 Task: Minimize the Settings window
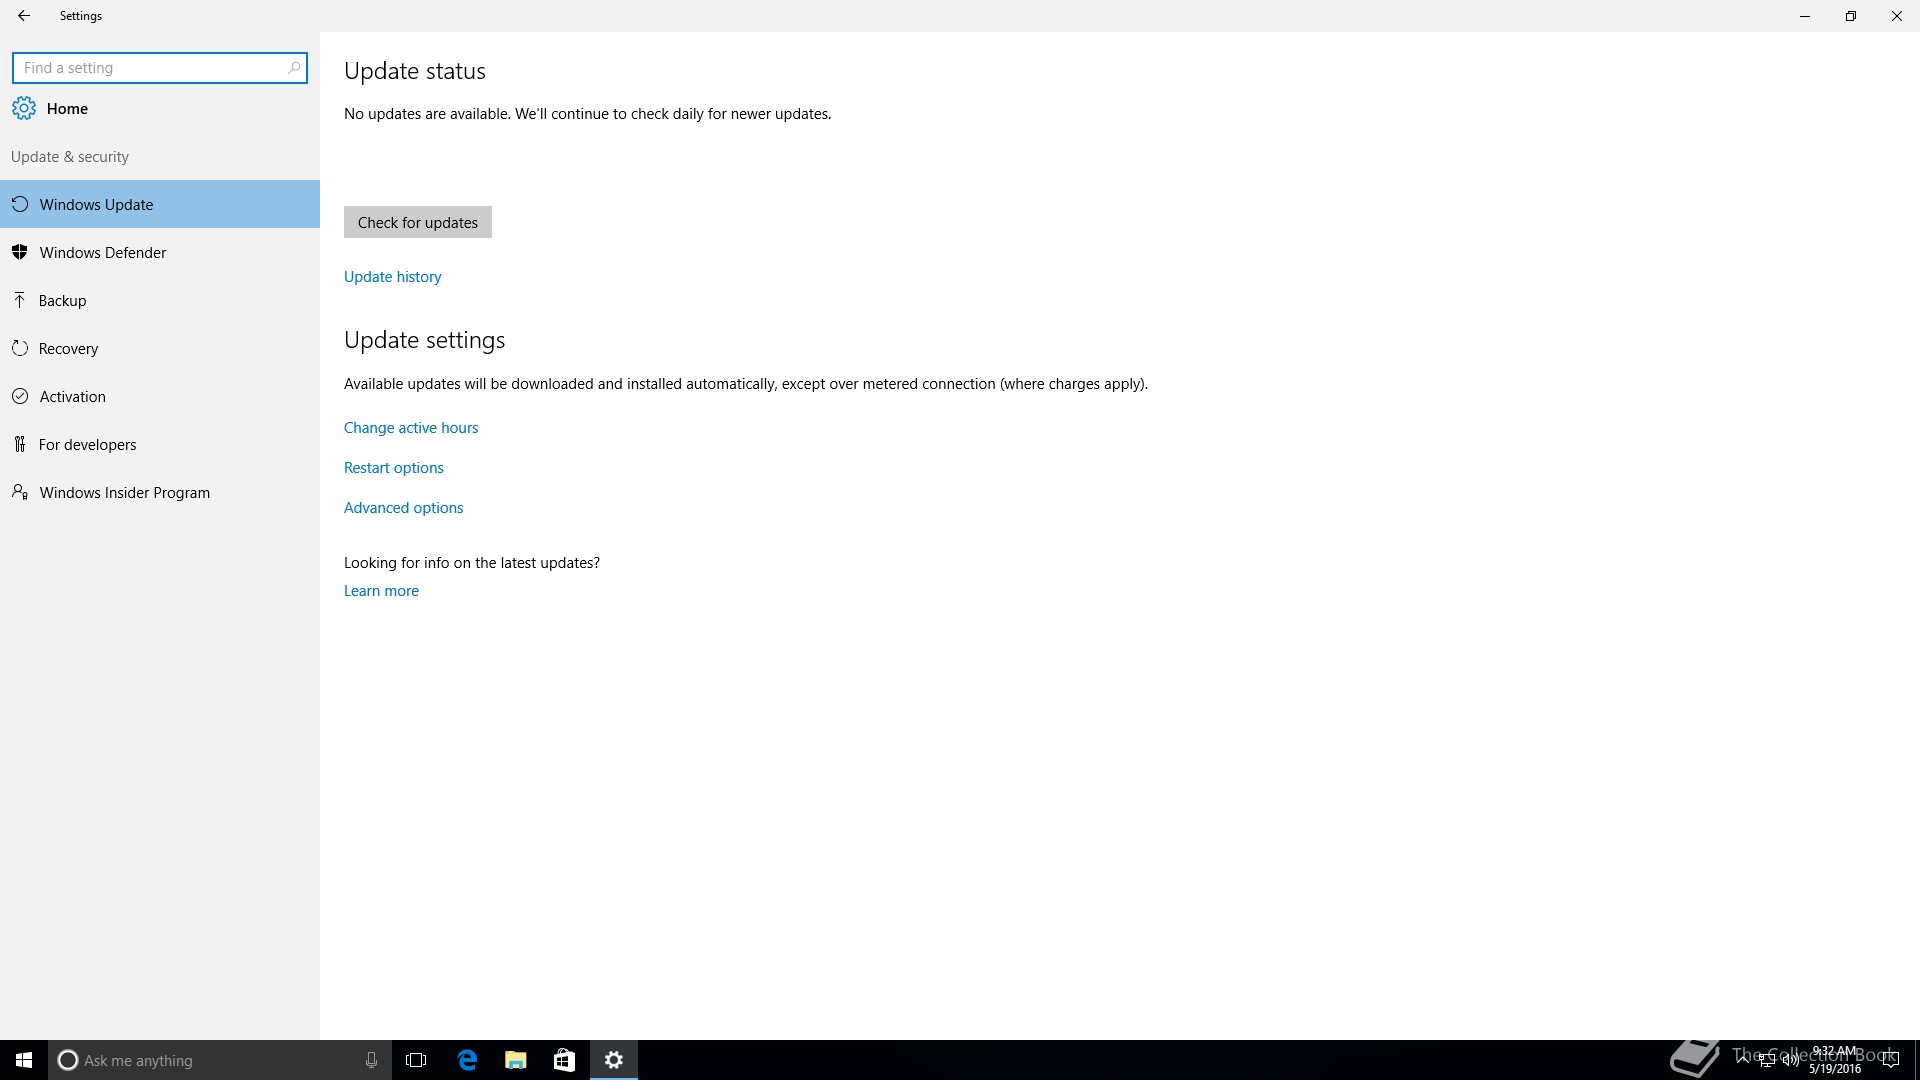click(1805, 16)
